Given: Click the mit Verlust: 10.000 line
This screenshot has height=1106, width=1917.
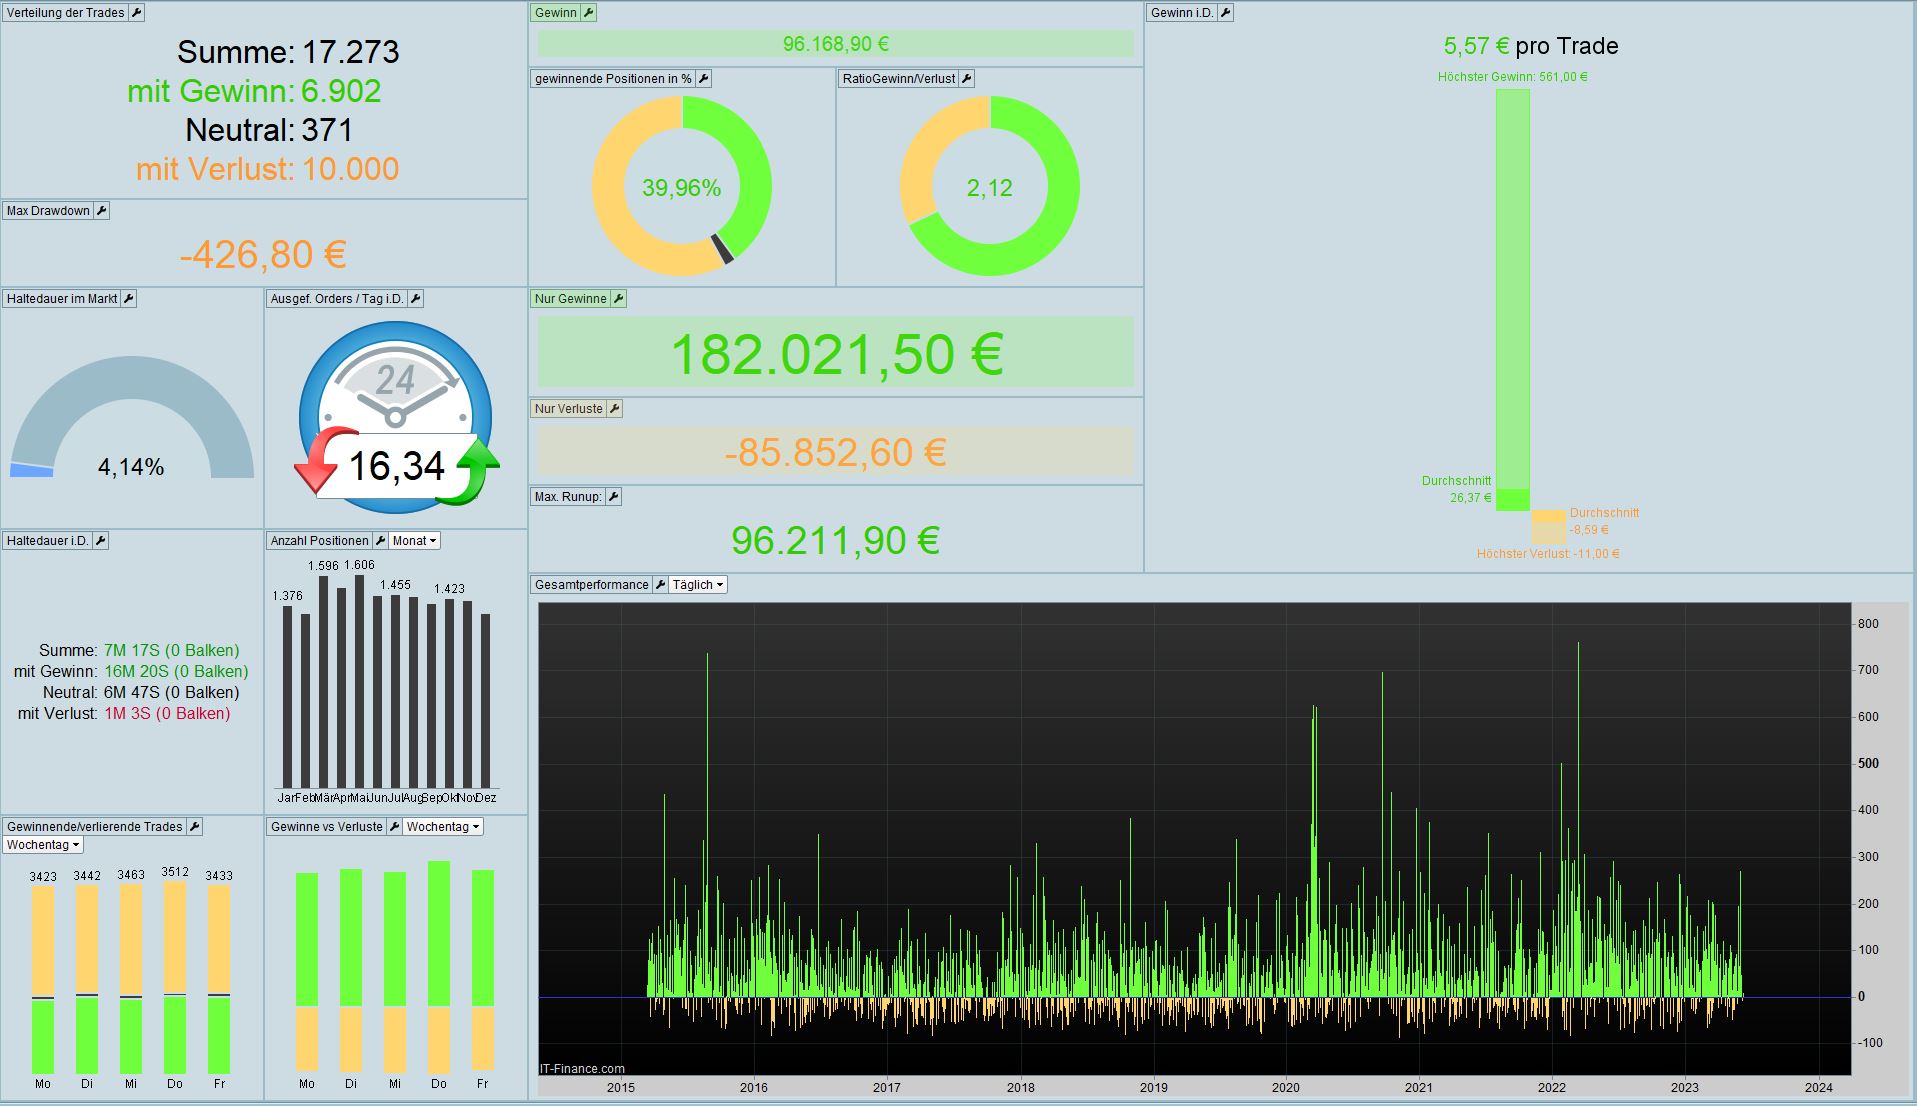Looking at the screenshot, I should [x=268, y=169].
